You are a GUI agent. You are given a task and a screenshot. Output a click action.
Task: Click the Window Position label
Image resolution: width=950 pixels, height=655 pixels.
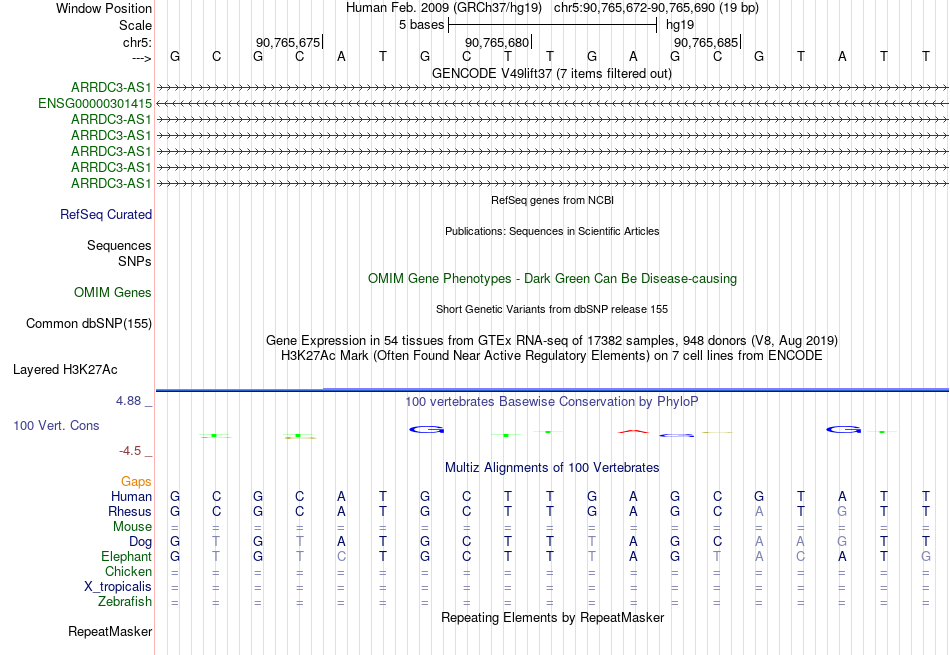(x=104, y=8)
